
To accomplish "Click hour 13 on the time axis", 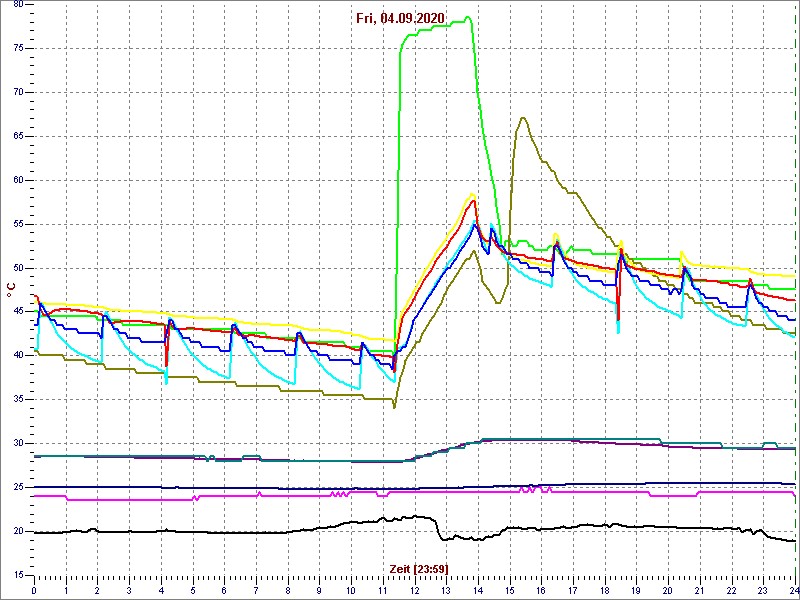I will coord(446,591).
